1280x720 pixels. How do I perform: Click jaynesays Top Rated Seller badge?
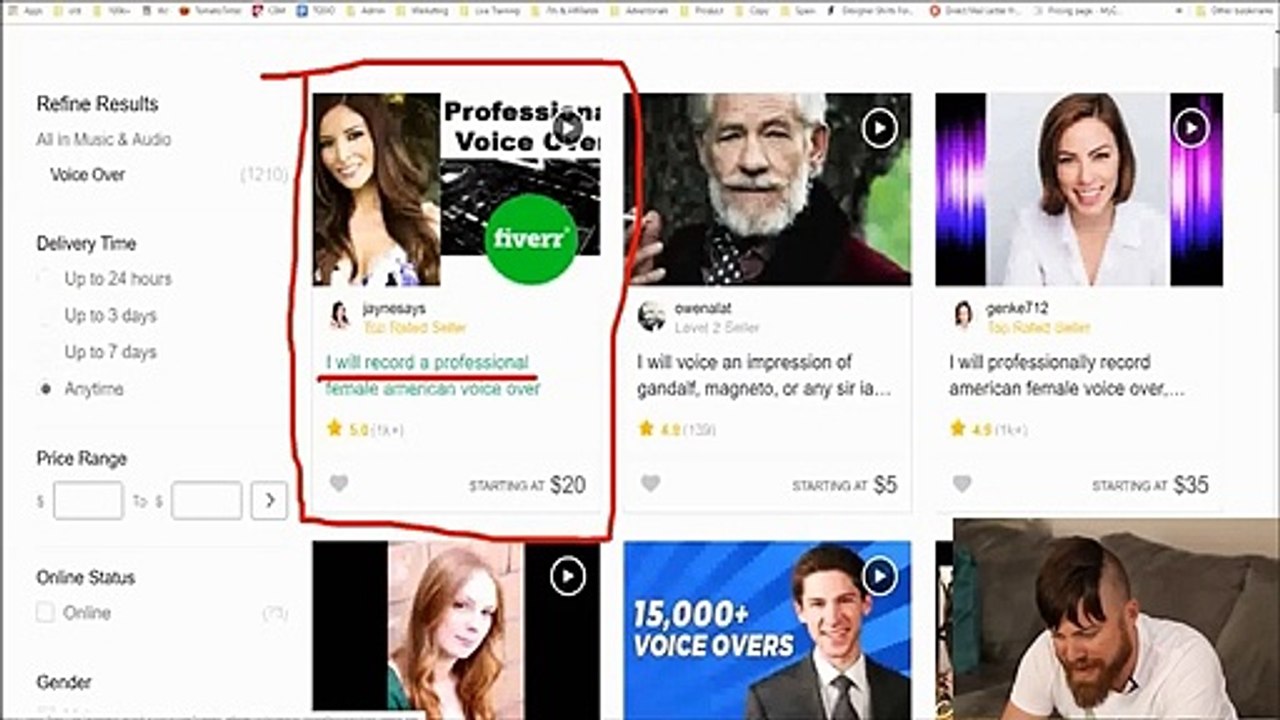pyautogui.click(x=414, y=327)
